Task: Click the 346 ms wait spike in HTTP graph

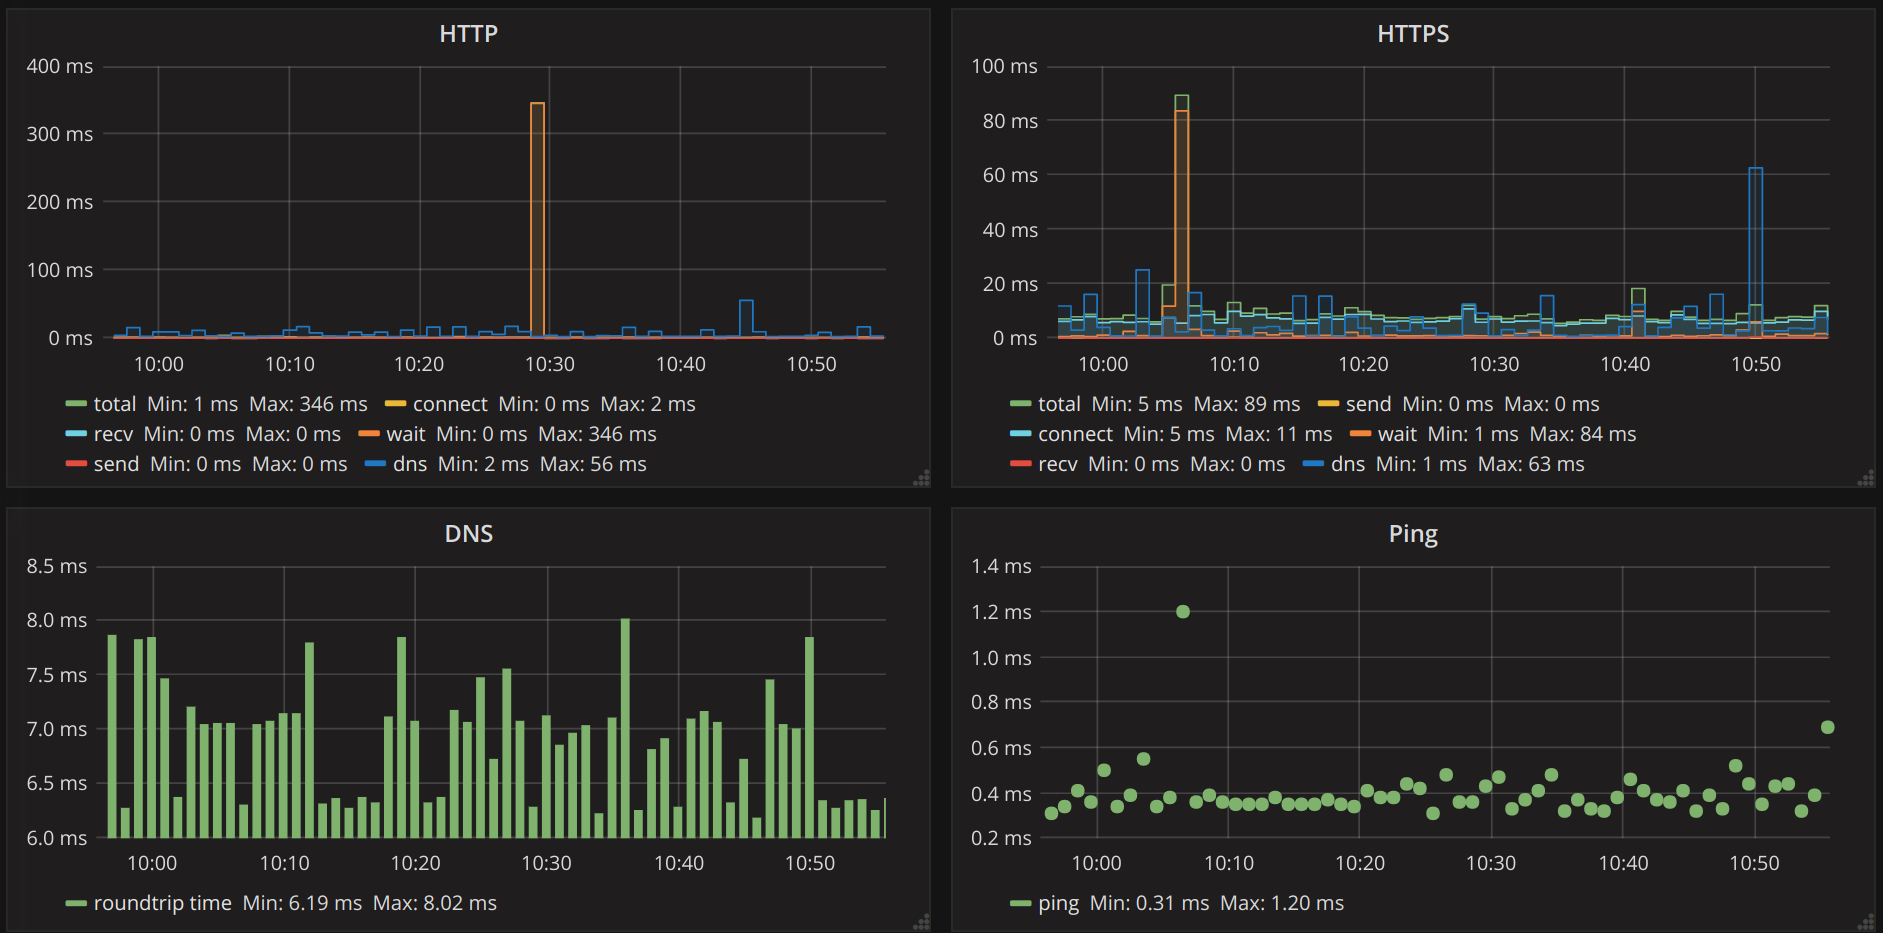Action: pos(537,219)
